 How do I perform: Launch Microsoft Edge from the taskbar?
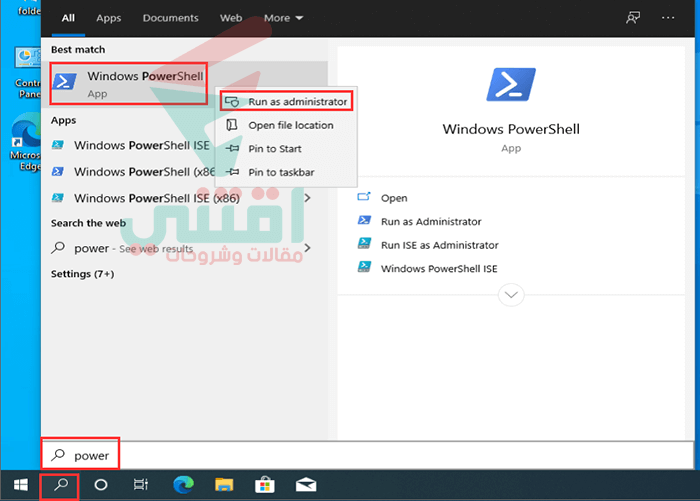point(183,485)
